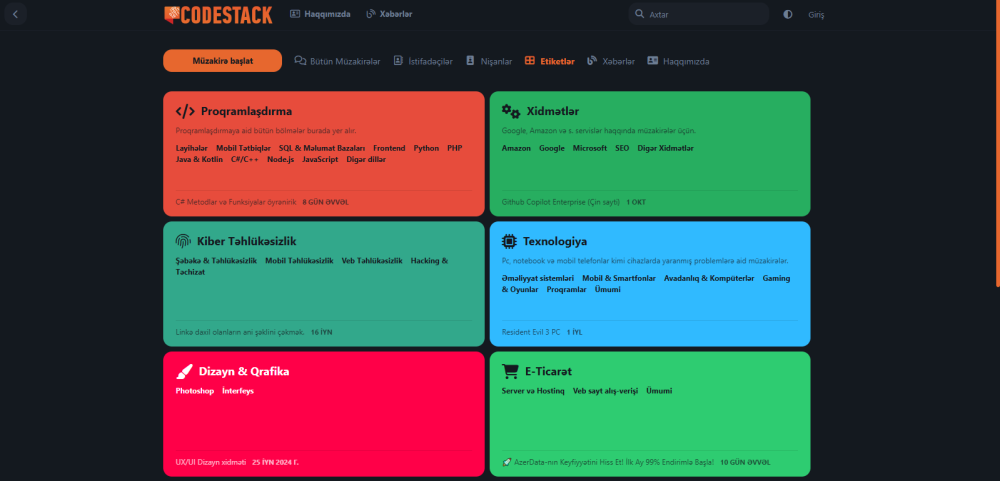
Task: Click the Proqramlaşdırma code brackets icon
Action: (x=185, y=111)
